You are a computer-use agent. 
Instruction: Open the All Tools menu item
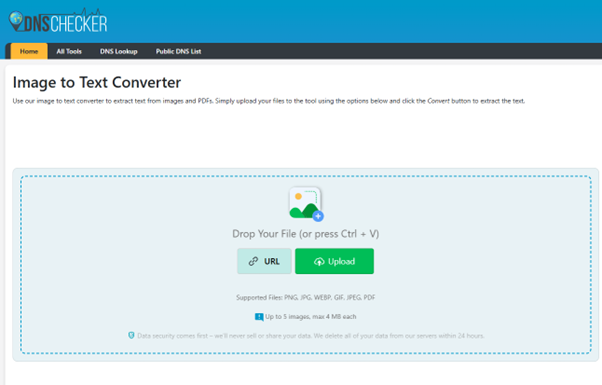(69, 51)
